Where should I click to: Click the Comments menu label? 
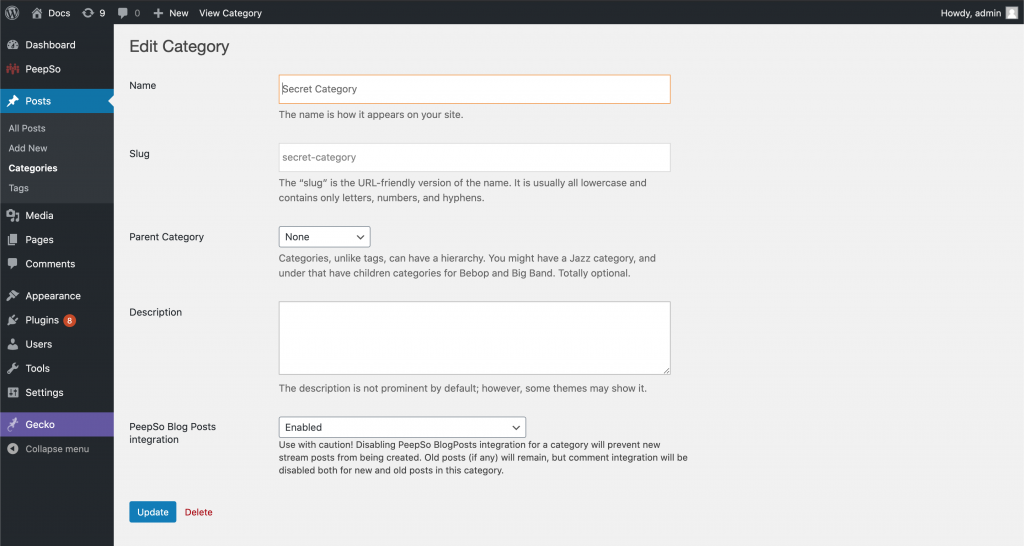[x=50, y=263]
